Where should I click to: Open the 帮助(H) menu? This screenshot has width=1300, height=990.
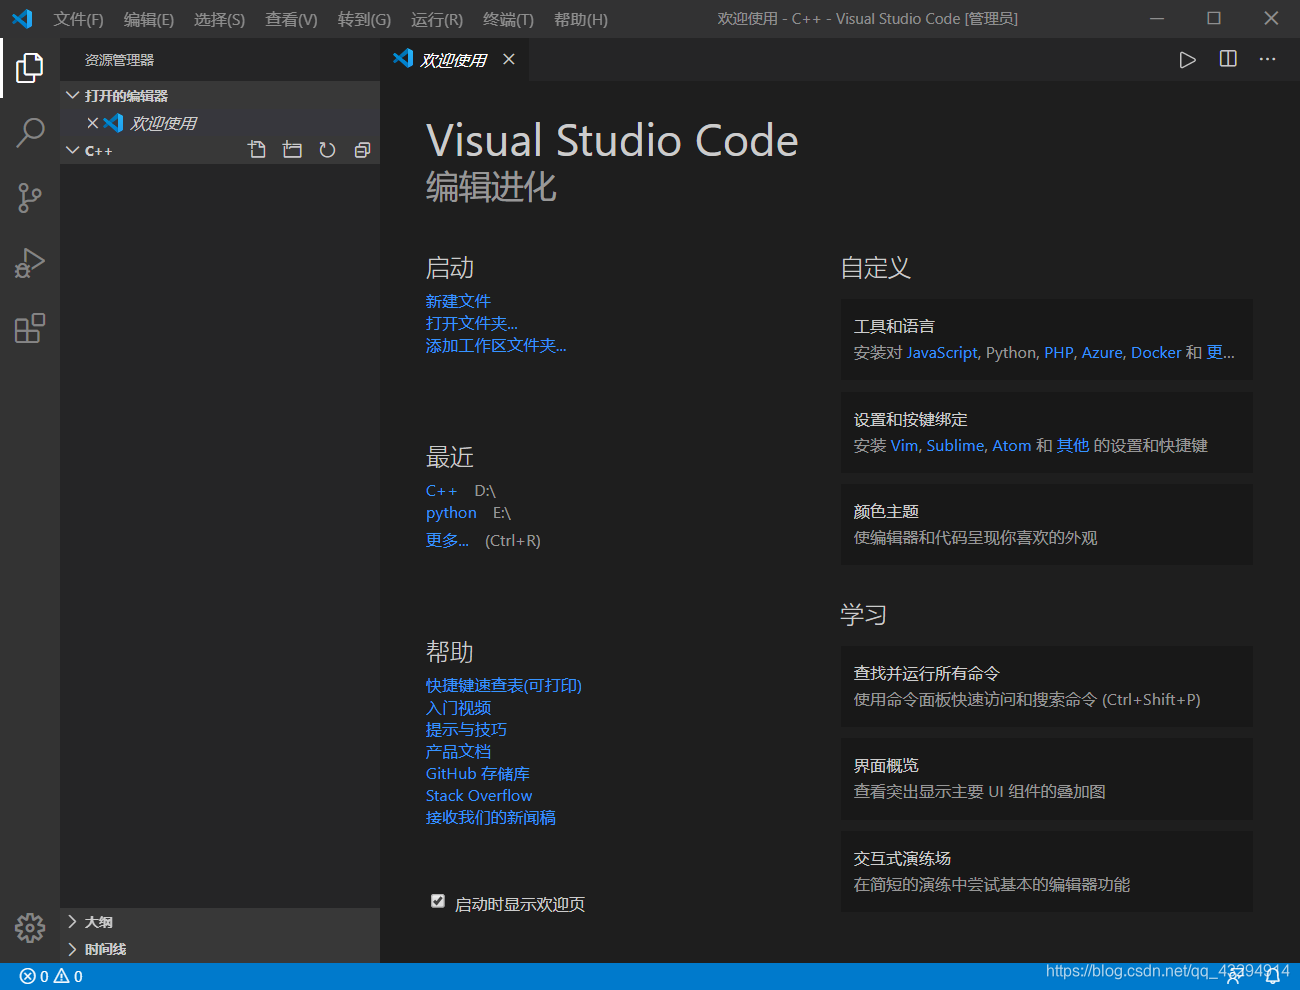[581, 20]
